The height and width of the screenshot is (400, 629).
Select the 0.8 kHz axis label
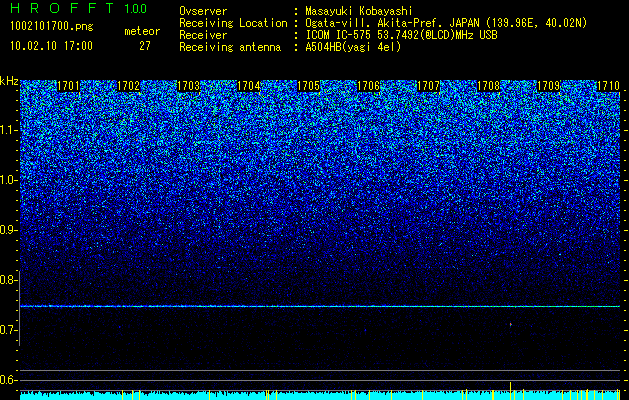click(8, 280)
